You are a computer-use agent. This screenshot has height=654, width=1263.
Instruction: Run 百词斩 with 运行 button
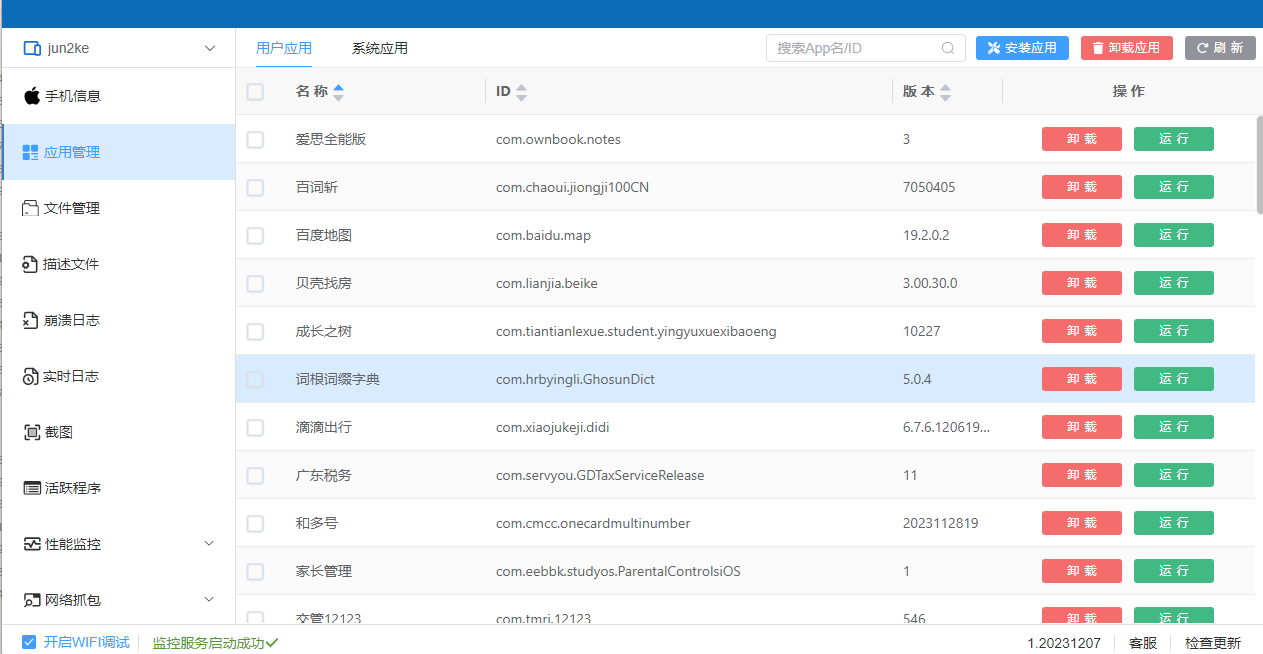(1174, 187)
